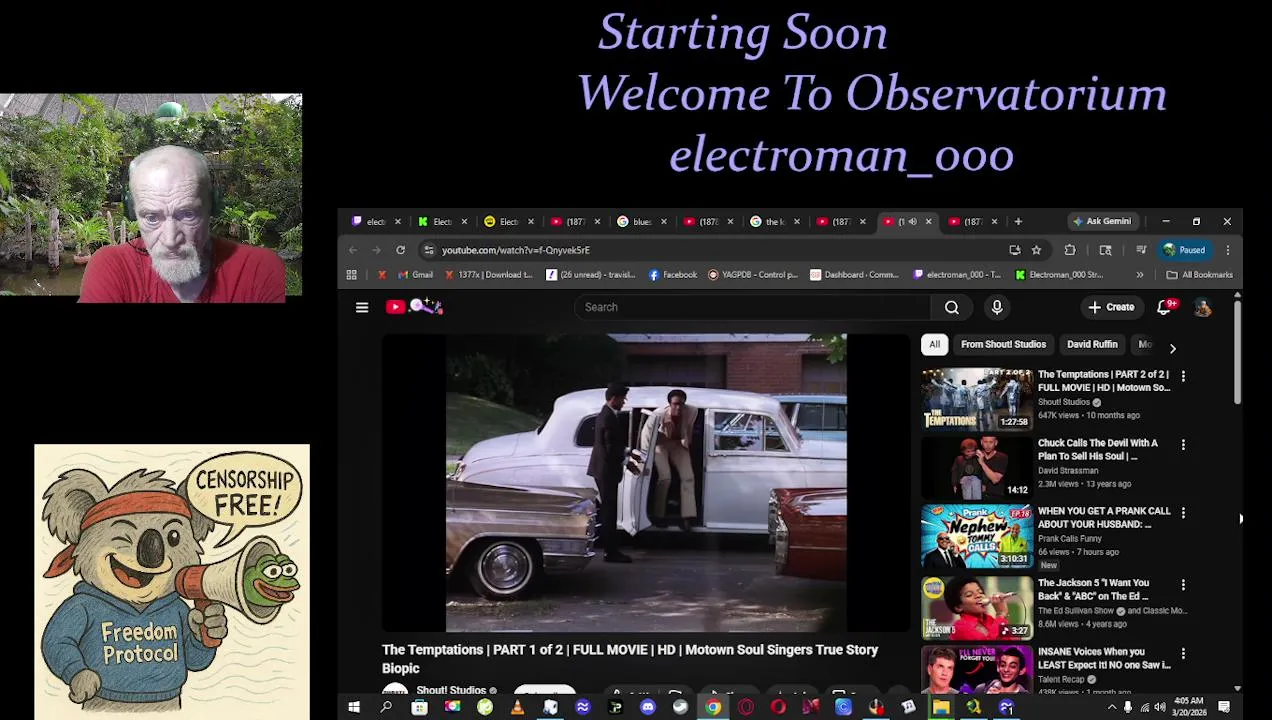Screen dimensions: 1272x720
Task: Open the YouTube account avatar menu
Action: [1203, 307]
